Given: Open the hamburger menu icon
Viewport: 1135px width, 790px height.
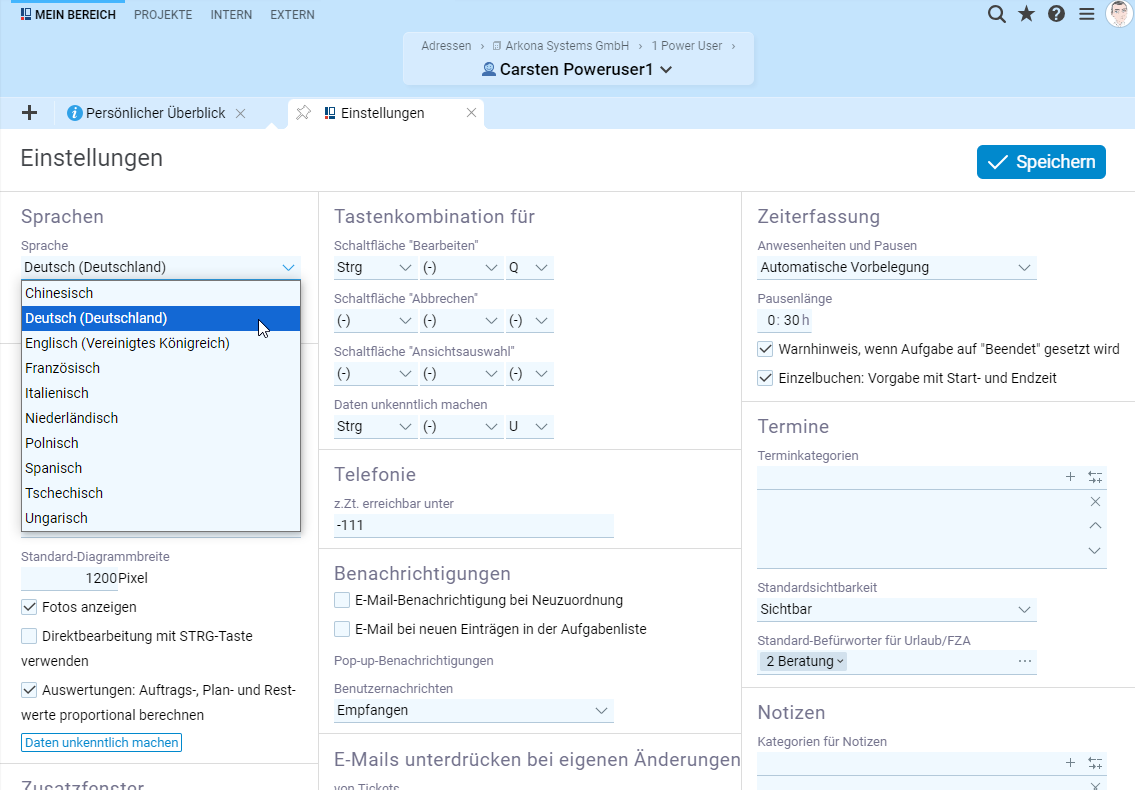Looking at the screenshot, I should (1087, 14).
